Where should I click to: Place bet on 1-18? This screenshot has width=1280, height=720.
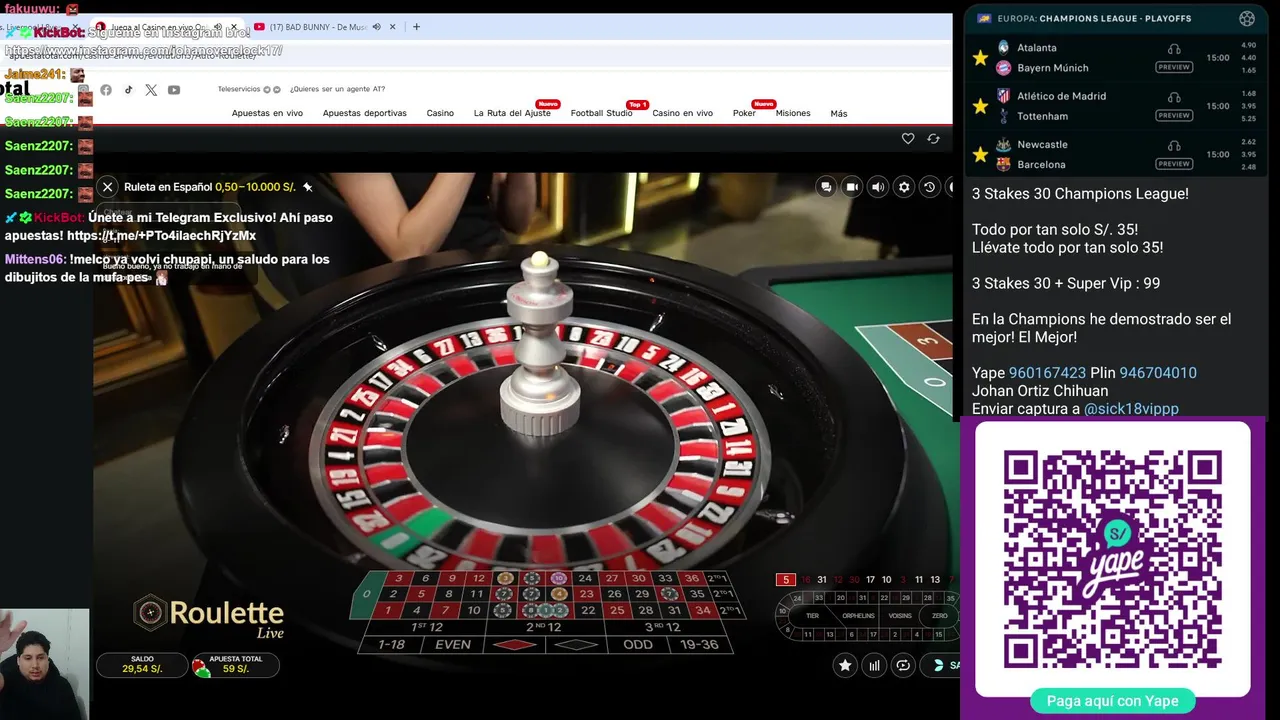[391, 645]
